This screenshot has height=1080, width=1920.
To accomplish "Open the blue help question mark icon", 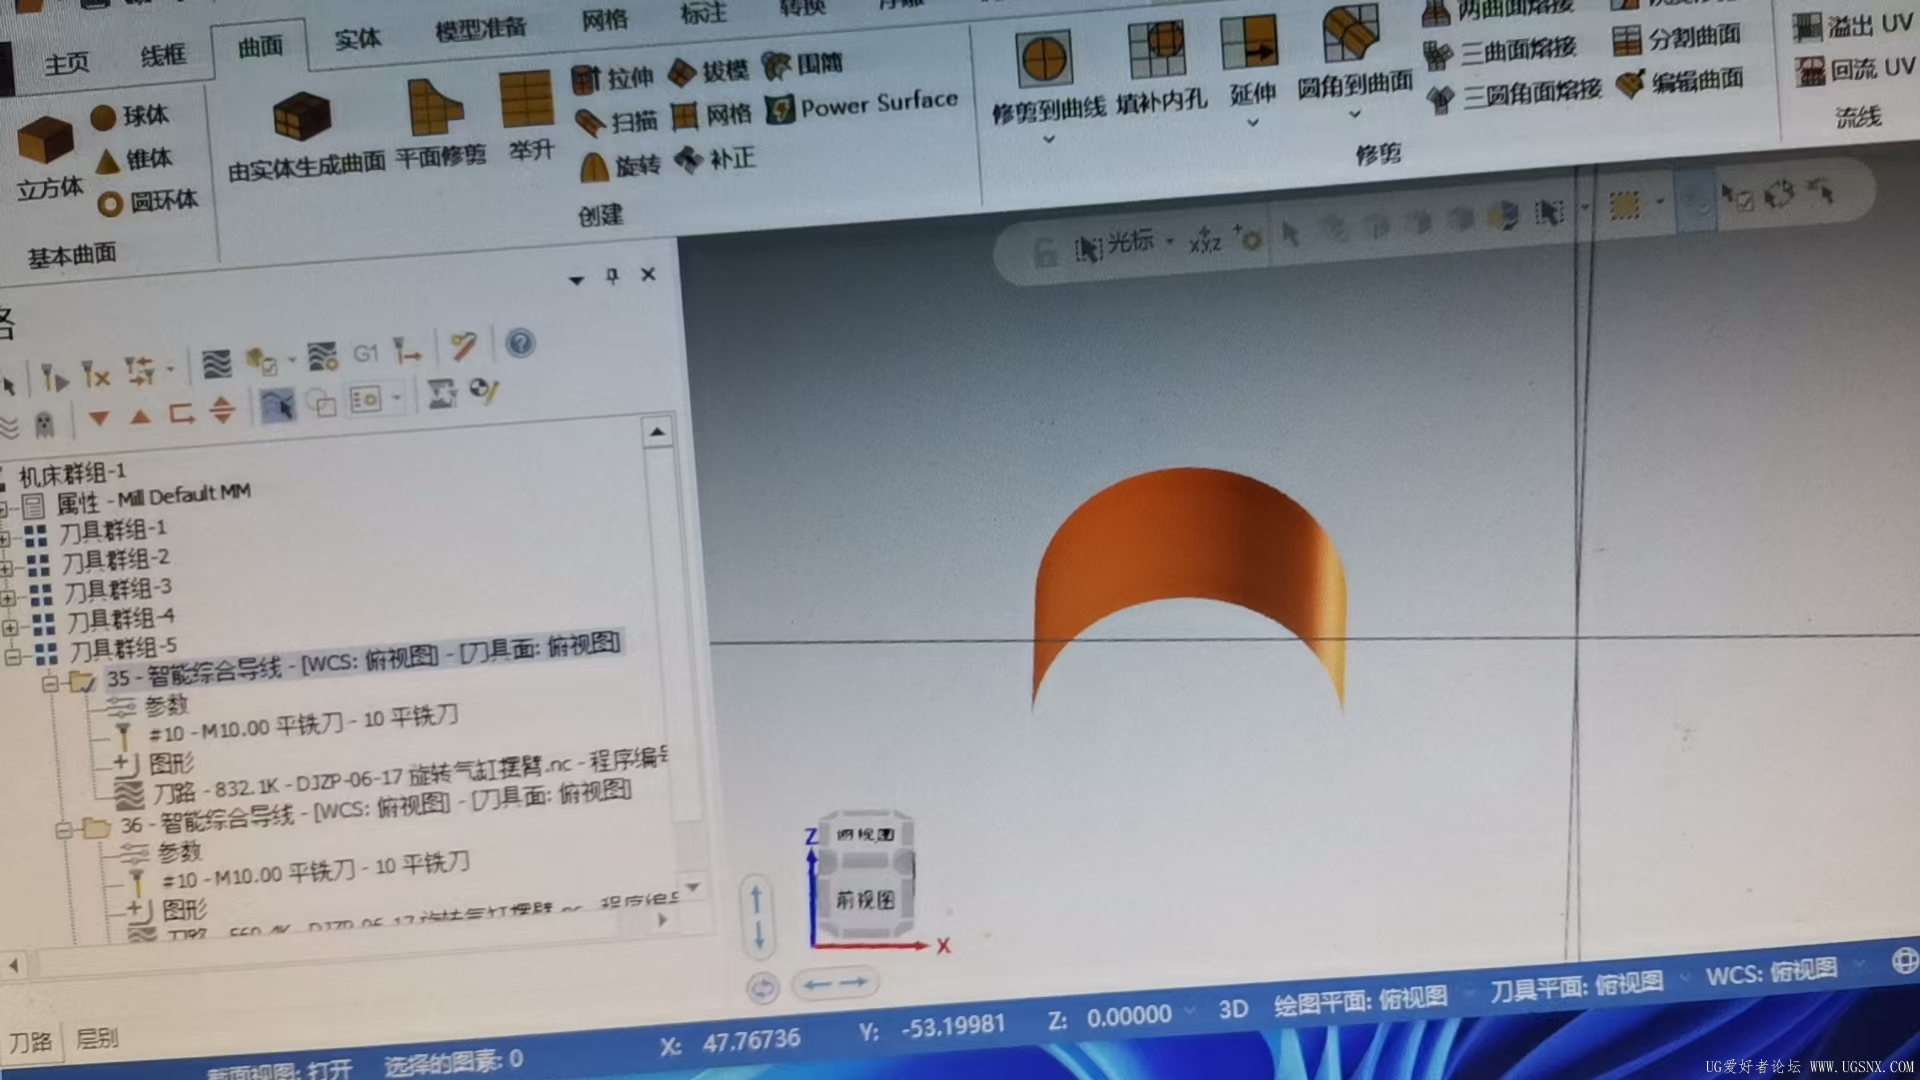I will pos(520,343).
